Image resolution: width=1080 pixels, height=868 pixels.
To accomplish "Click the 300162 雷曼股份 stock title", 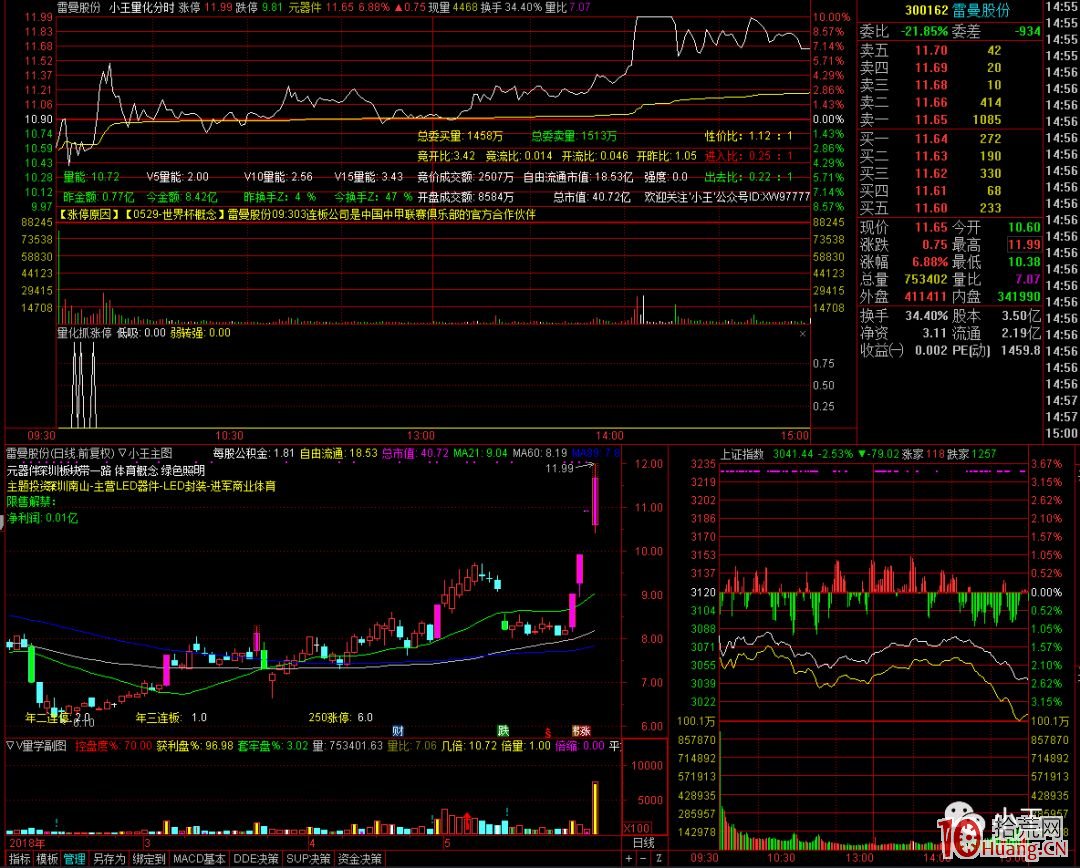I will click(x=957, y=10).
